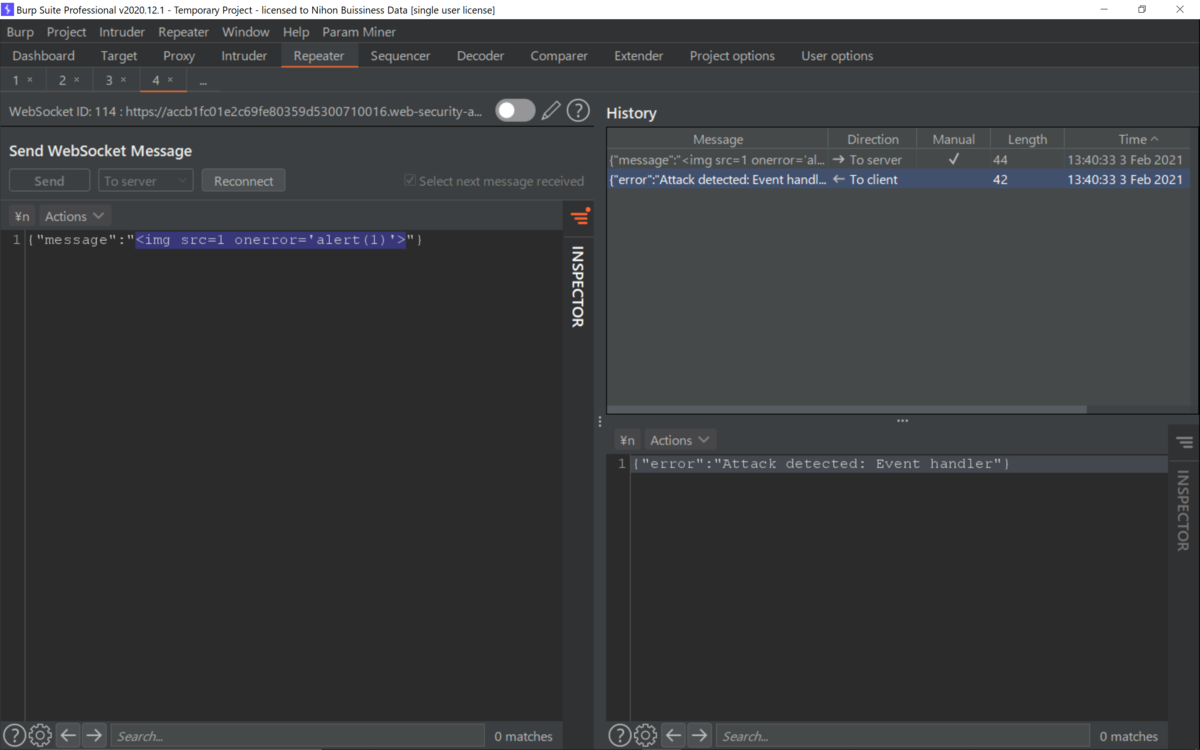Select the To server history row
Screen dimensions: 1200x750
click(899, 160)
